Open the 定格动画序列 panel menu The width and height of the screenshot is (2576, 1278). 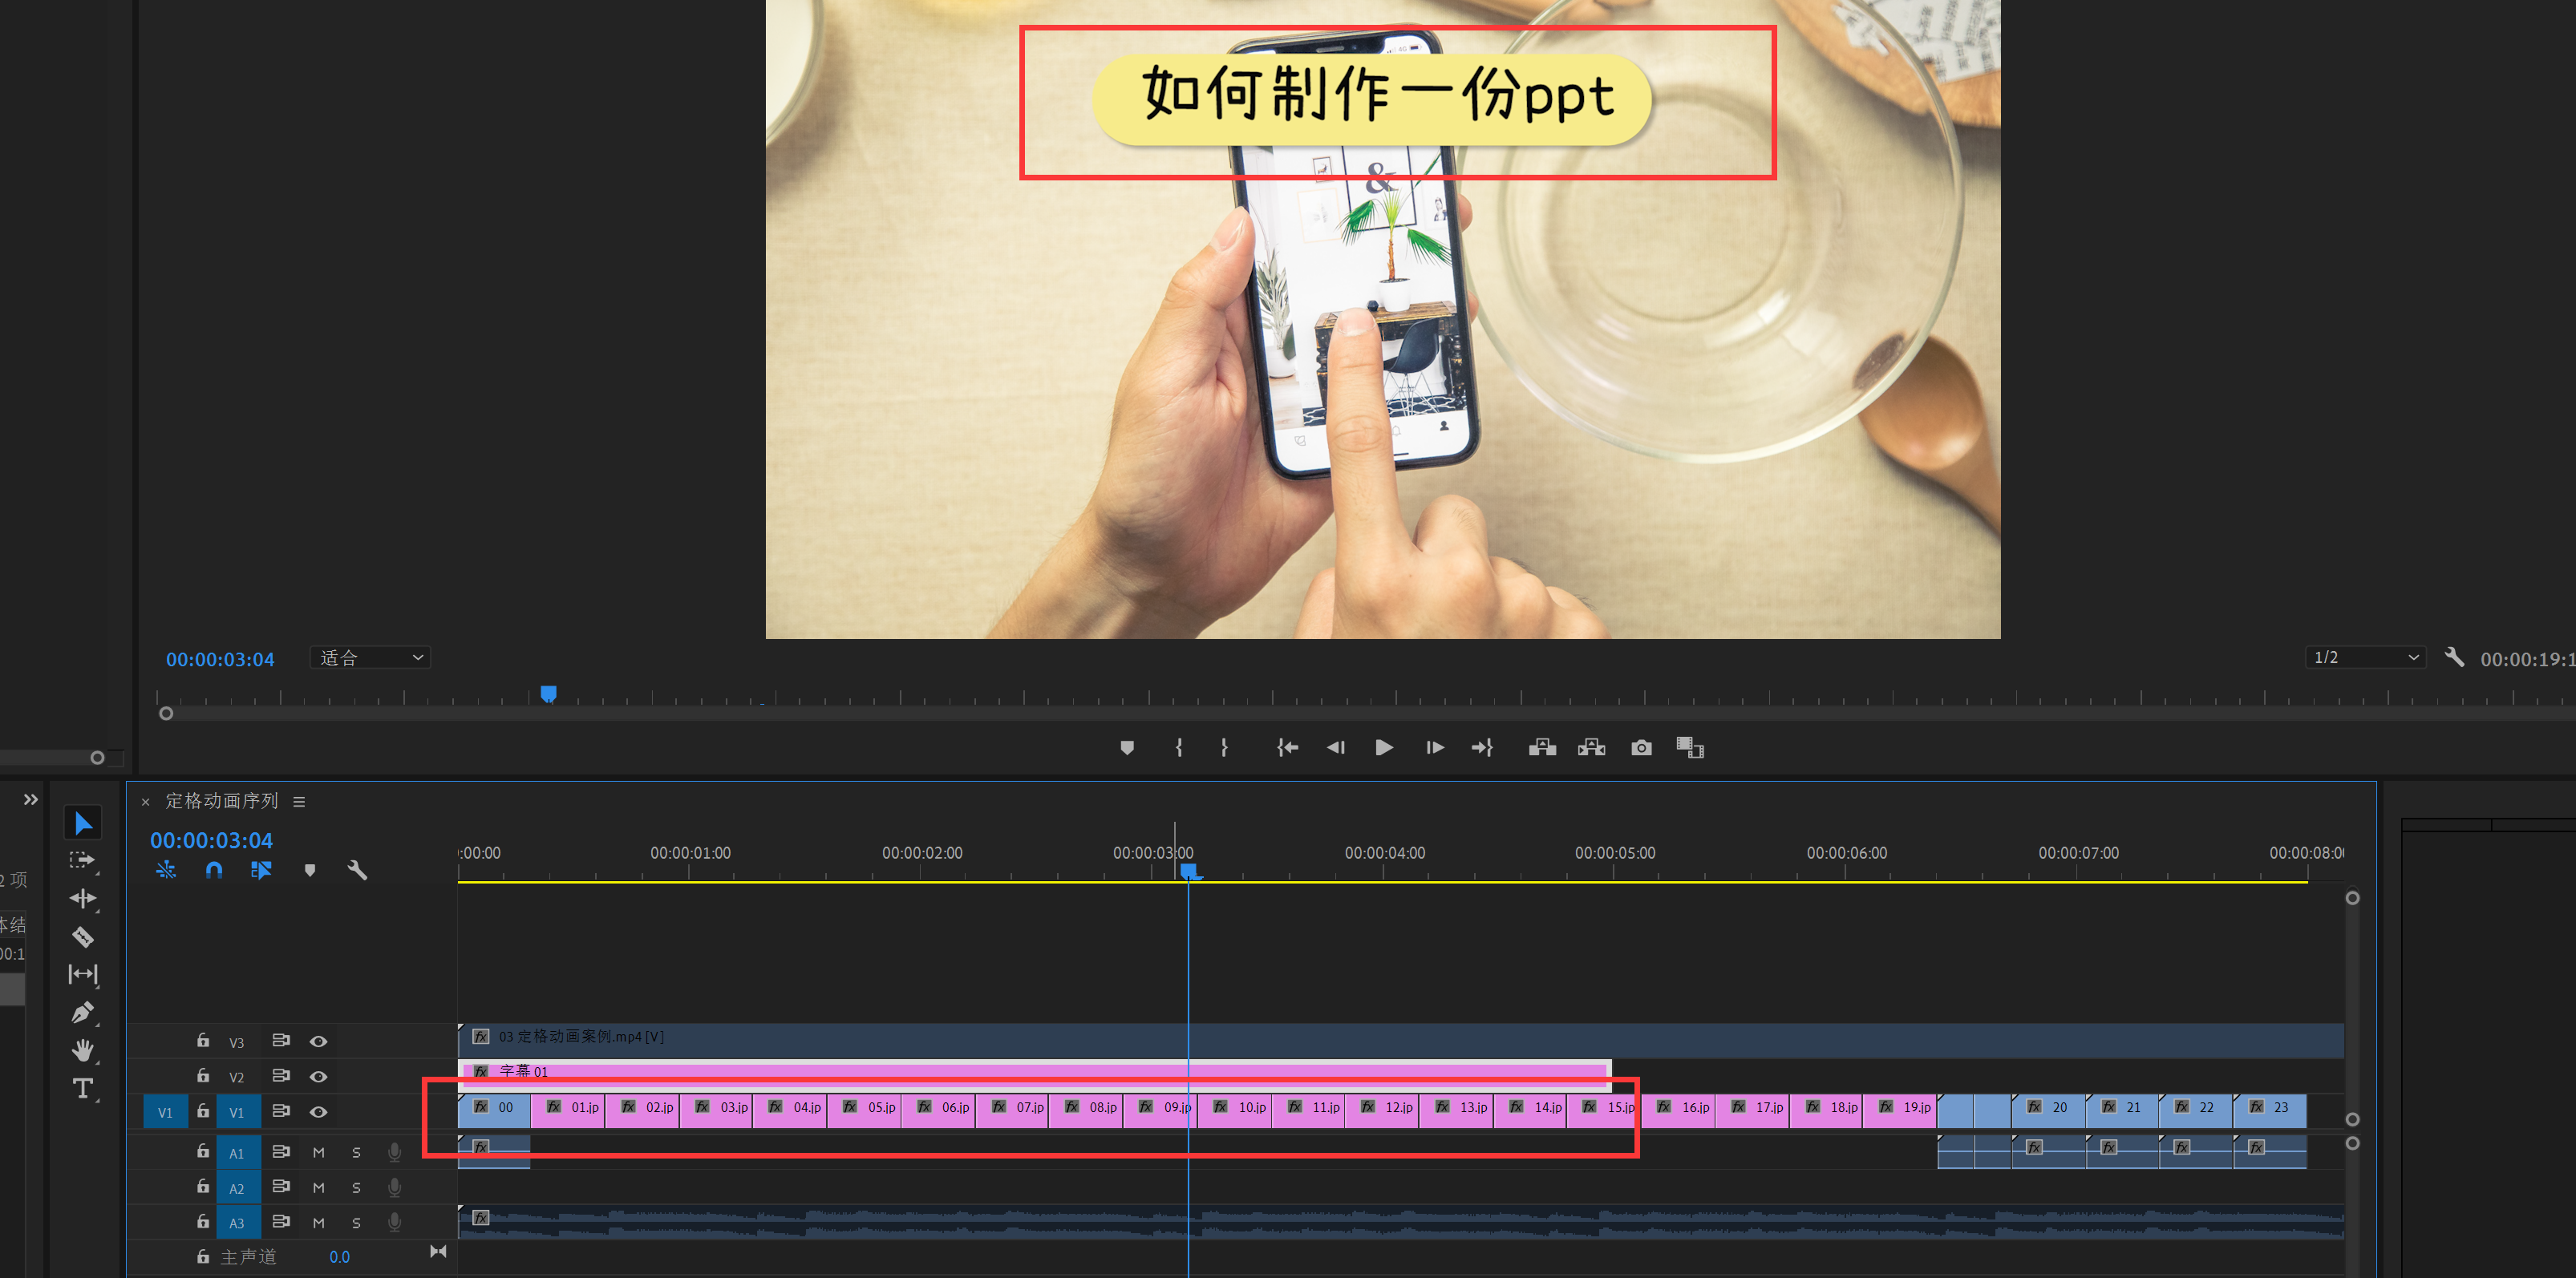tap(299, 801)
